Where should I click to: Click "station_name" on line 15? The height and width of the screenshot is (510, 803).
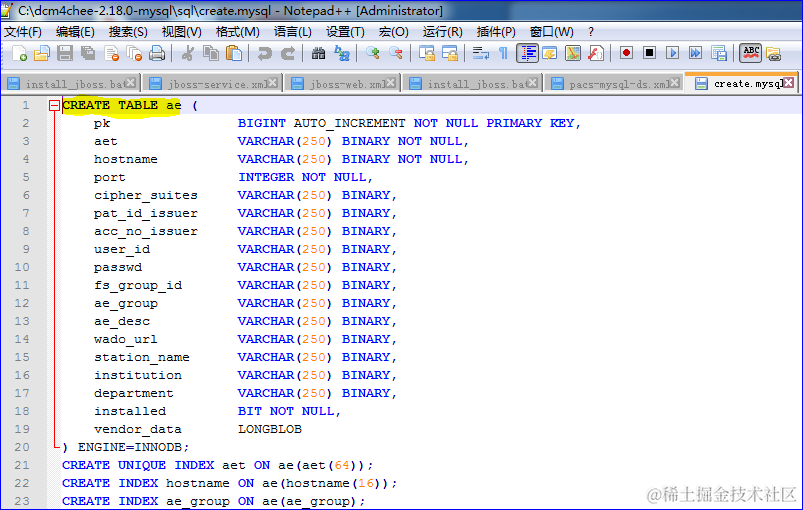tap(142, 357)
